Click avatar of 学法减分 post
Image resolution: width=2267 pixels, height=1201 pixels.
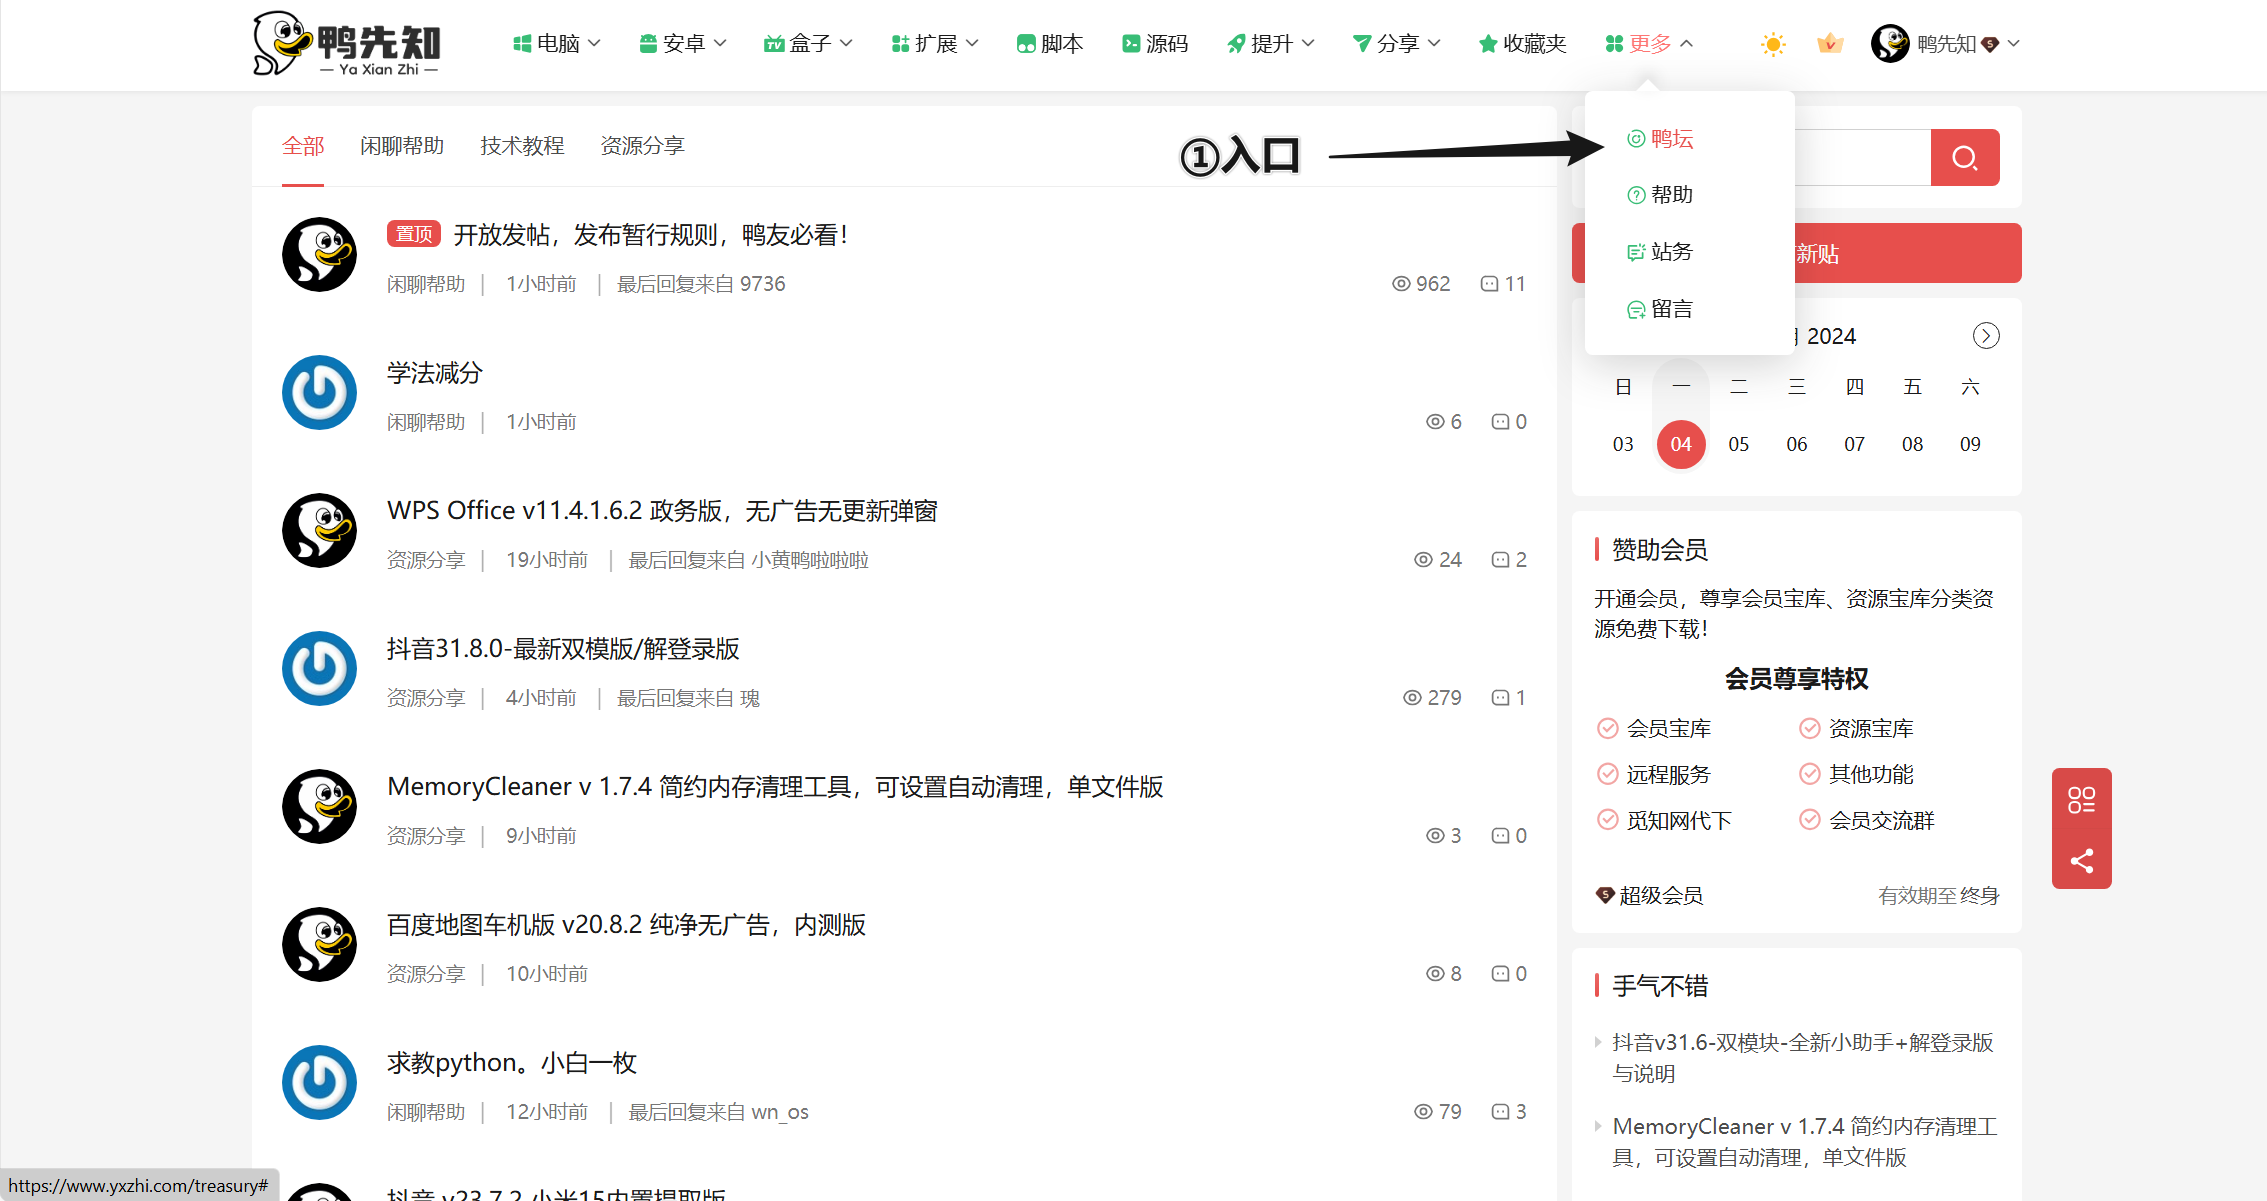click(x=319, y=392)
